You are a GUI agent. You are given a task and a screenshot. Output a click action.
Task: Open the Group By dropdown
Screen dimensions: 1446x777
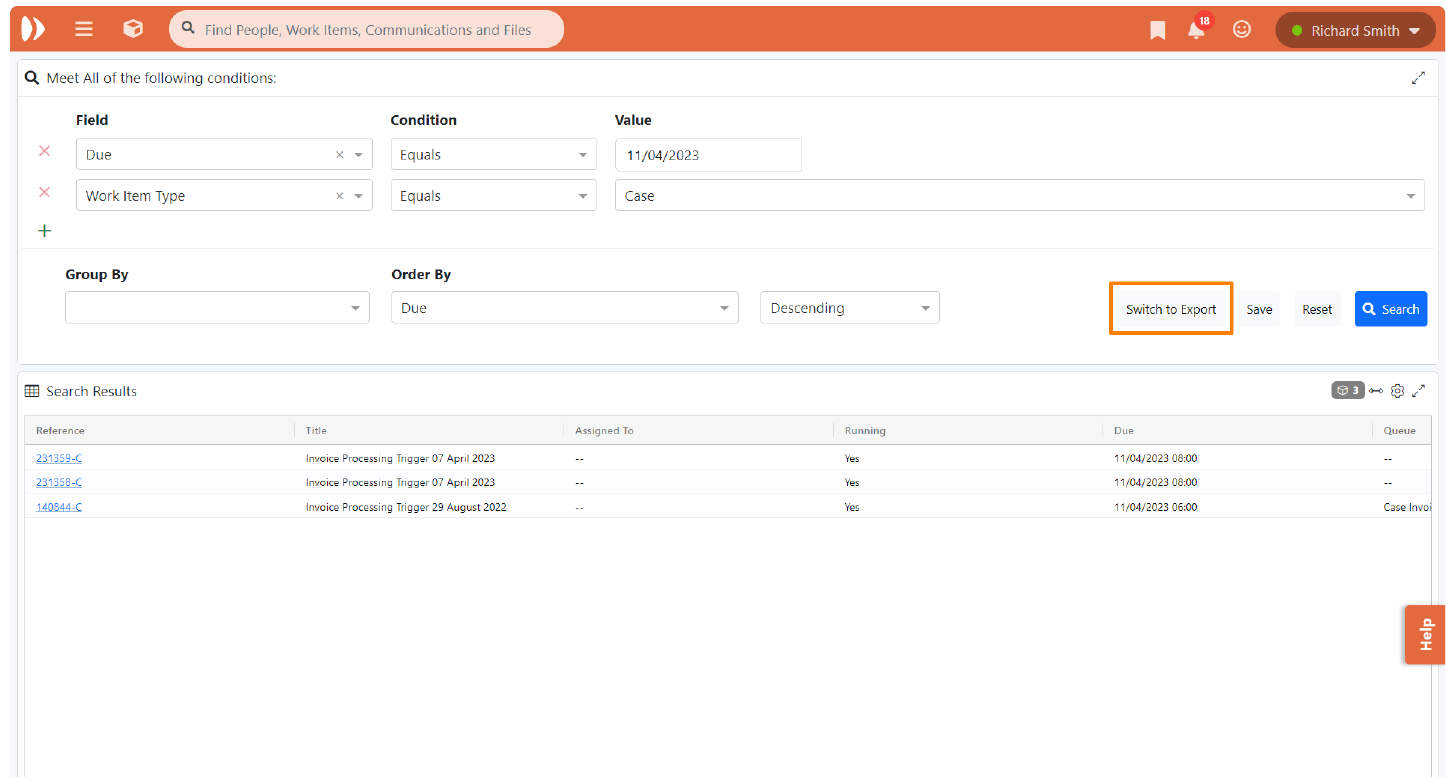tap(217, 308)
